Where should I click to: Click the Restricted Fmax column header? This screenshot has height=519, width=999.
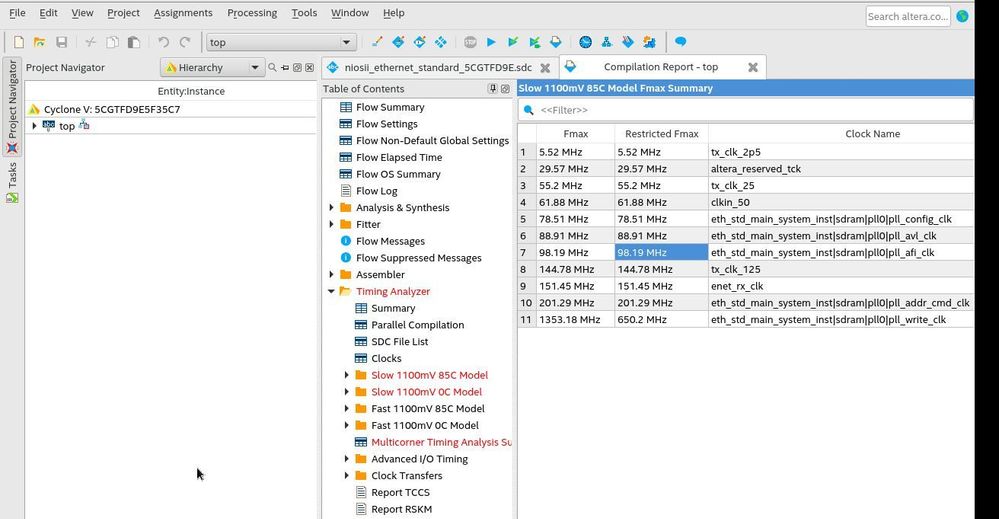coord(661,134)
